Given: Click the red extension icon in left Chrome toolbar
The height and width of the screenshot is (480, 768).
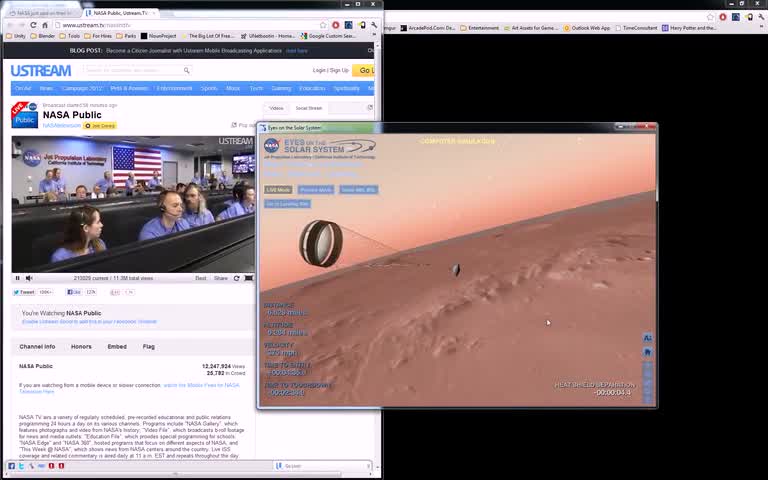Looking at the screenshot, I should (336, 25).
